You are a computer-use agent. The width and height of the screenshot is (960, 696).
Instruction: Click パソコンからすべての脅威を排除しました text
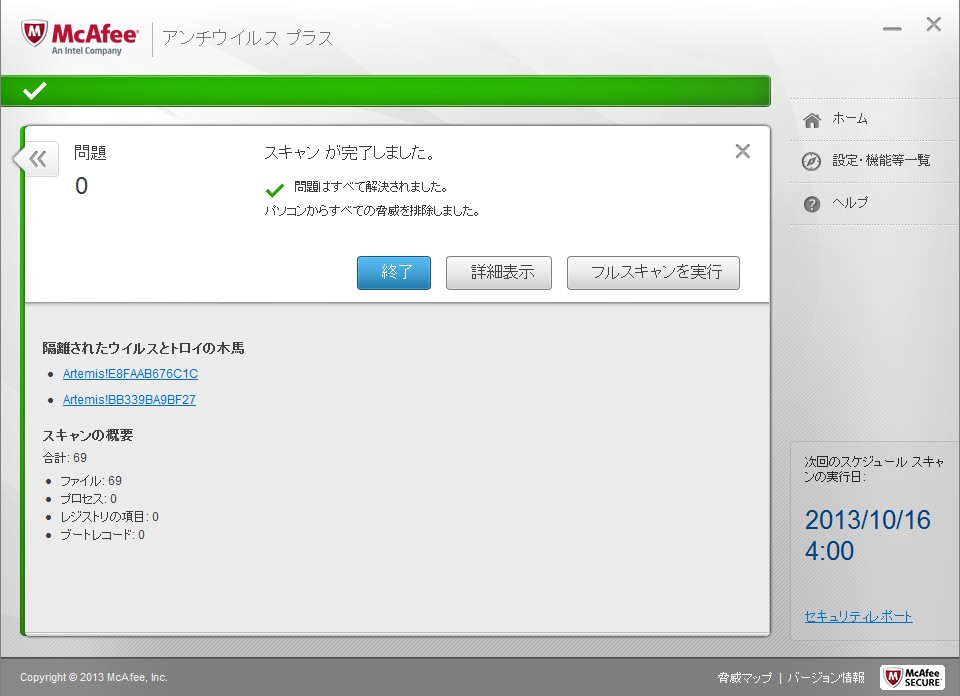pos(372,211)
